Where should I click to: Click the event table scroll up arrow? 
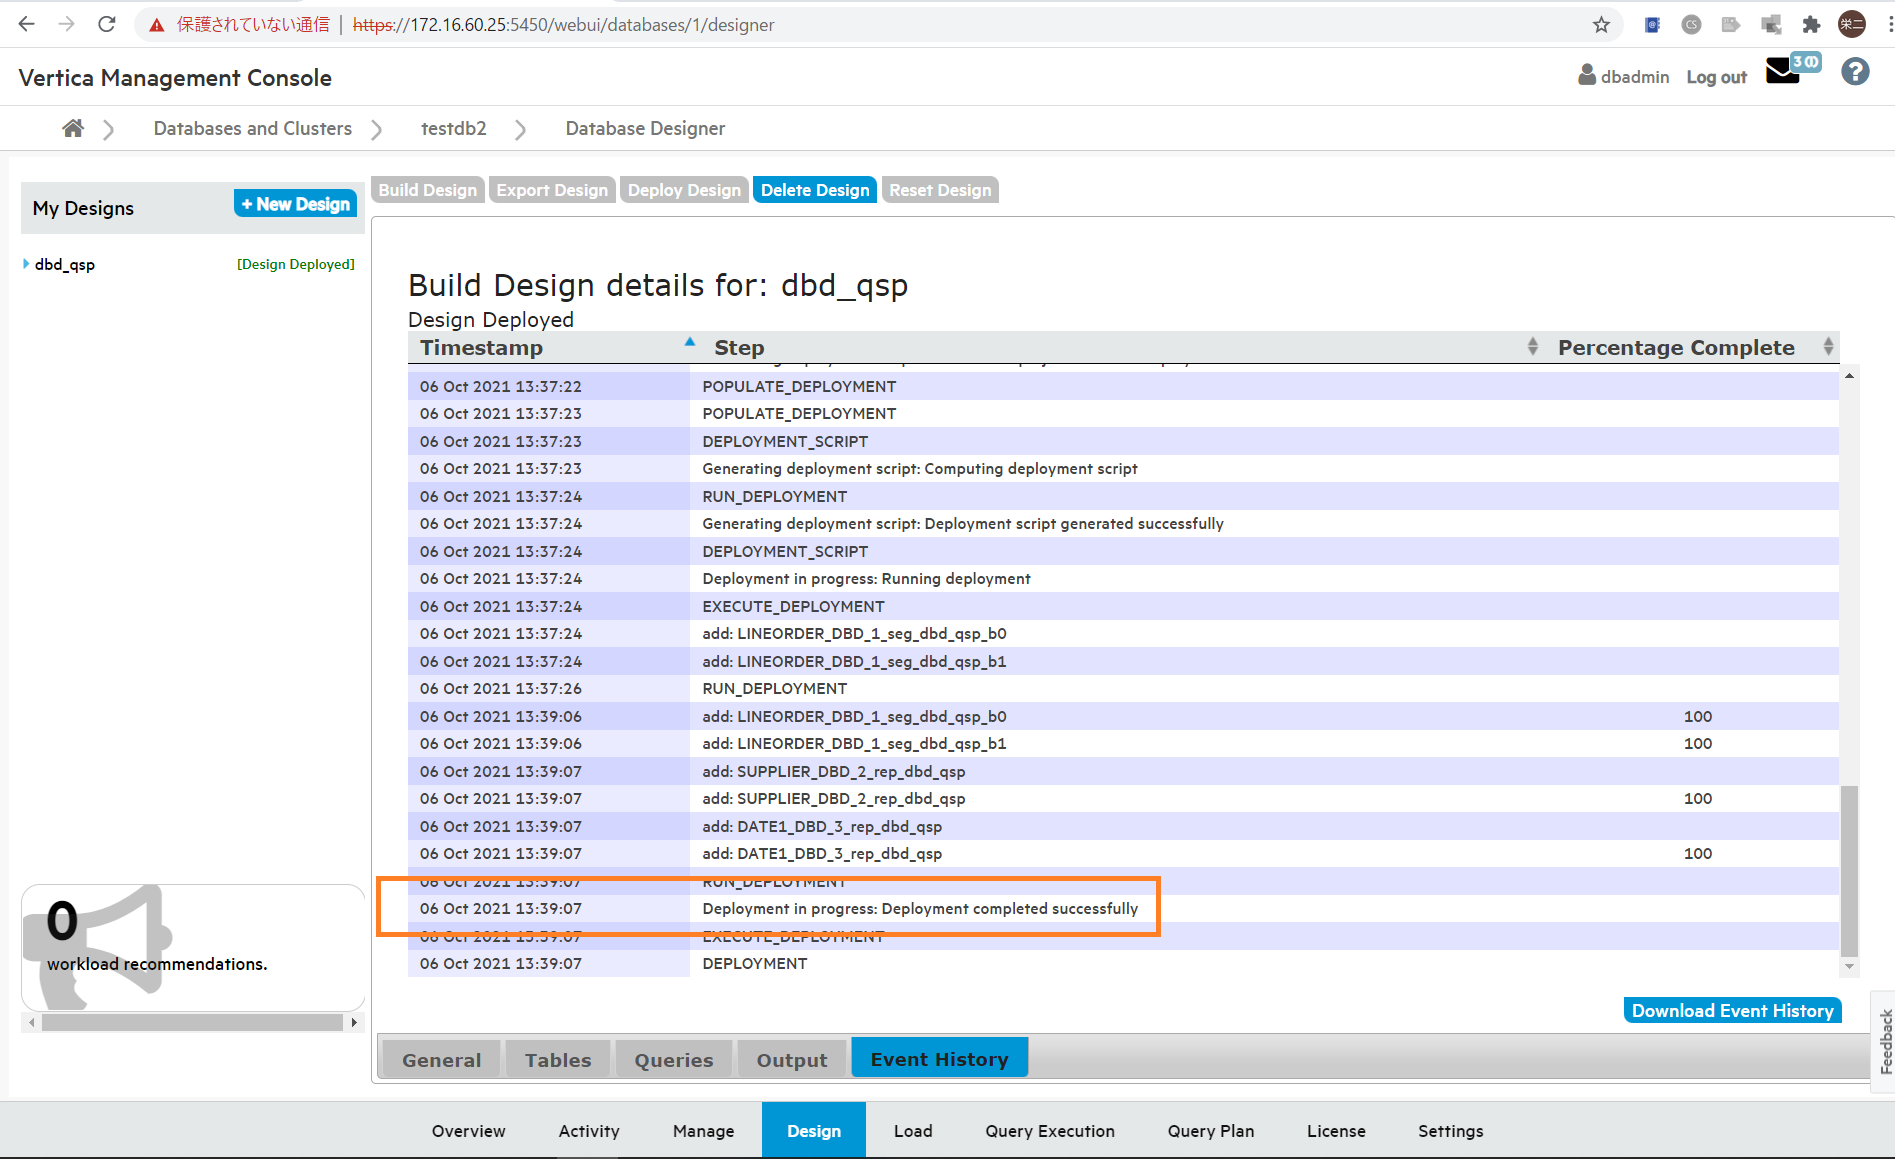click(1849, 376)
